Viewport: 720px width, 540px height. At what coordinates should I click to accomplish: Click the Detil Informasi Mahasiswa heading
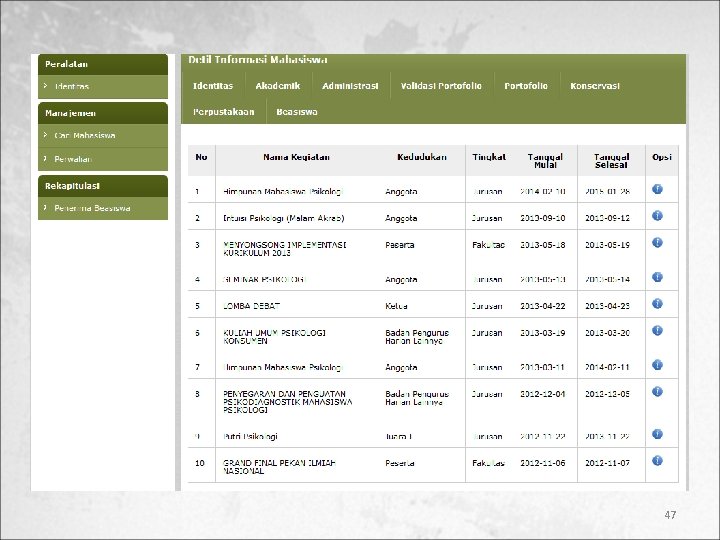point(258,60)
